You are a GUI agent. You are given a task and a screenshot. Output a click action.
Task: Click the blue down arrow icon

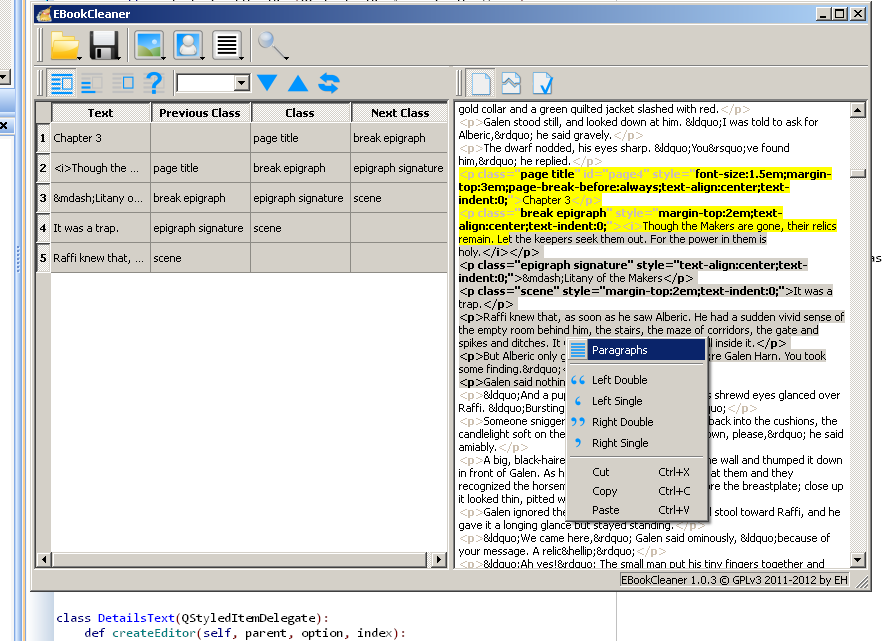click(267, 83)
